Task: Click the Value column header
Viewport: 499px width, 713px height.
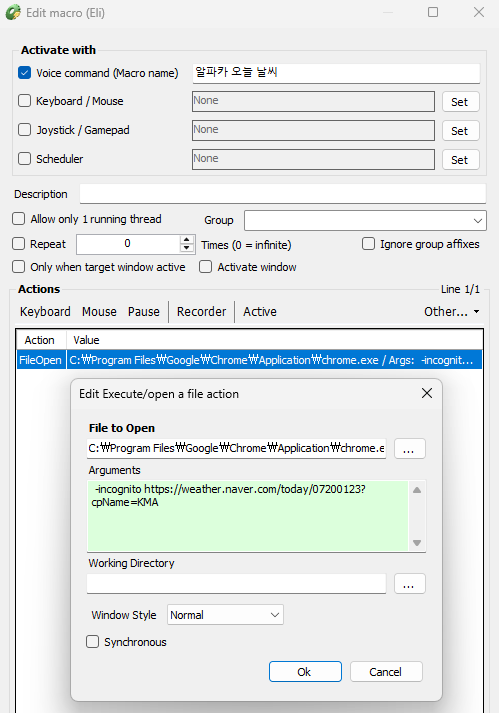Action: pos(274,340)
